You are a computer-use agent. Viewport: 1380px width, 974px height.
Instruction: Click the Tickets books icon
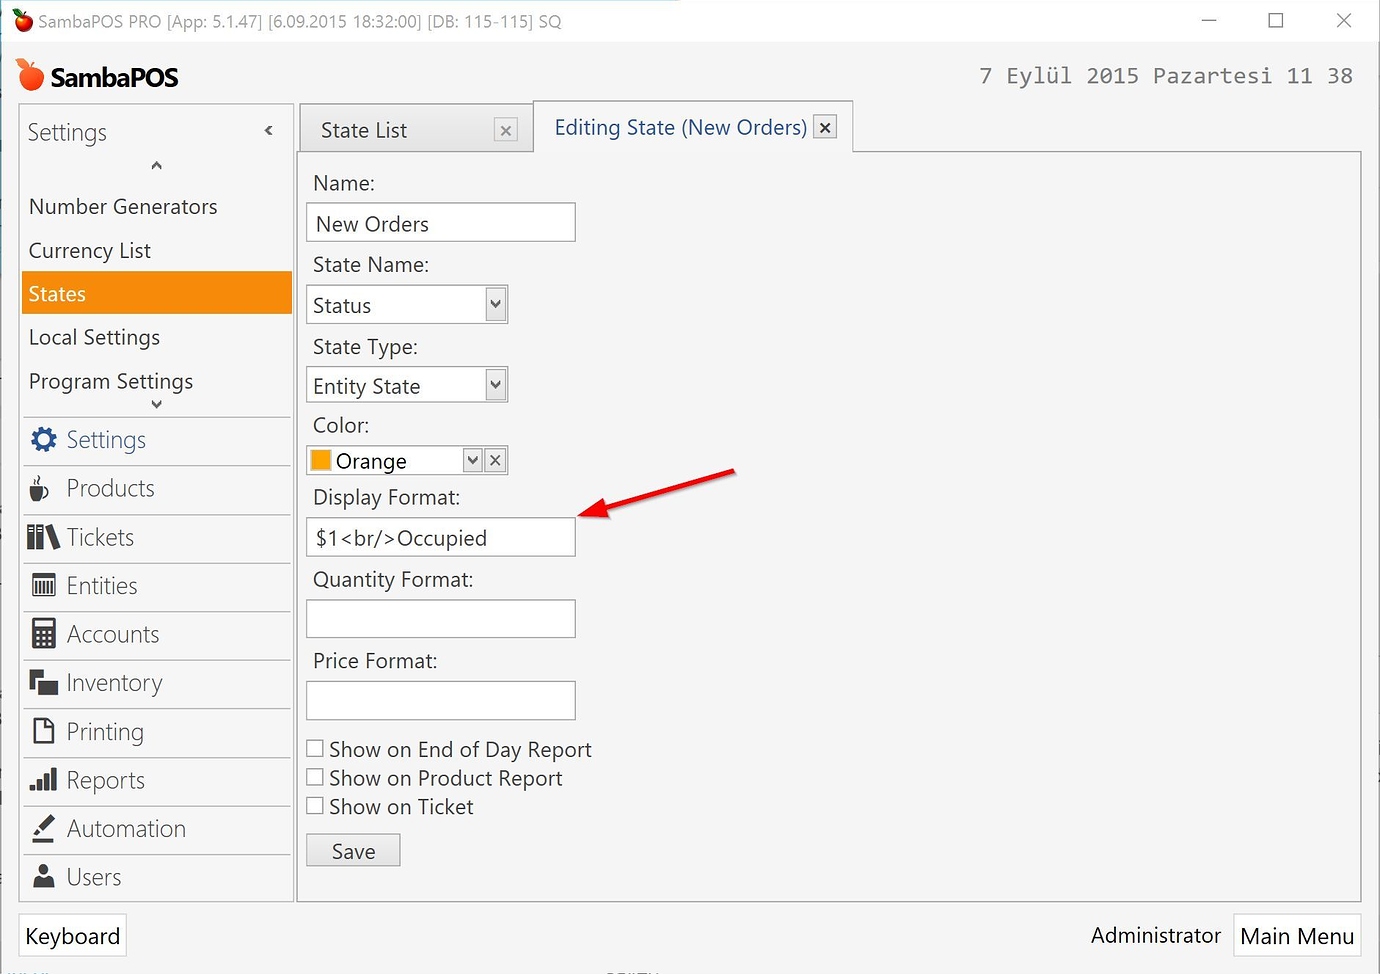43,537
